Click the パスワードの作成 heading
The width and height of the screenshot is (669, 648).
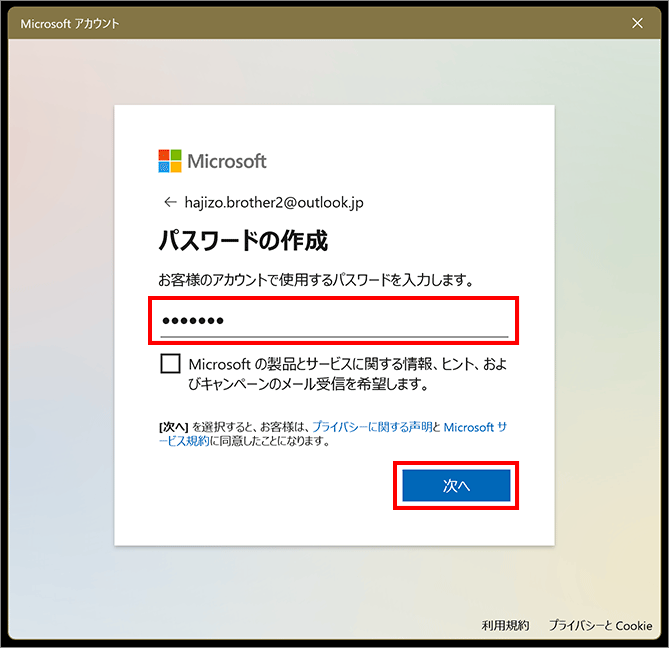pos(243,240)
